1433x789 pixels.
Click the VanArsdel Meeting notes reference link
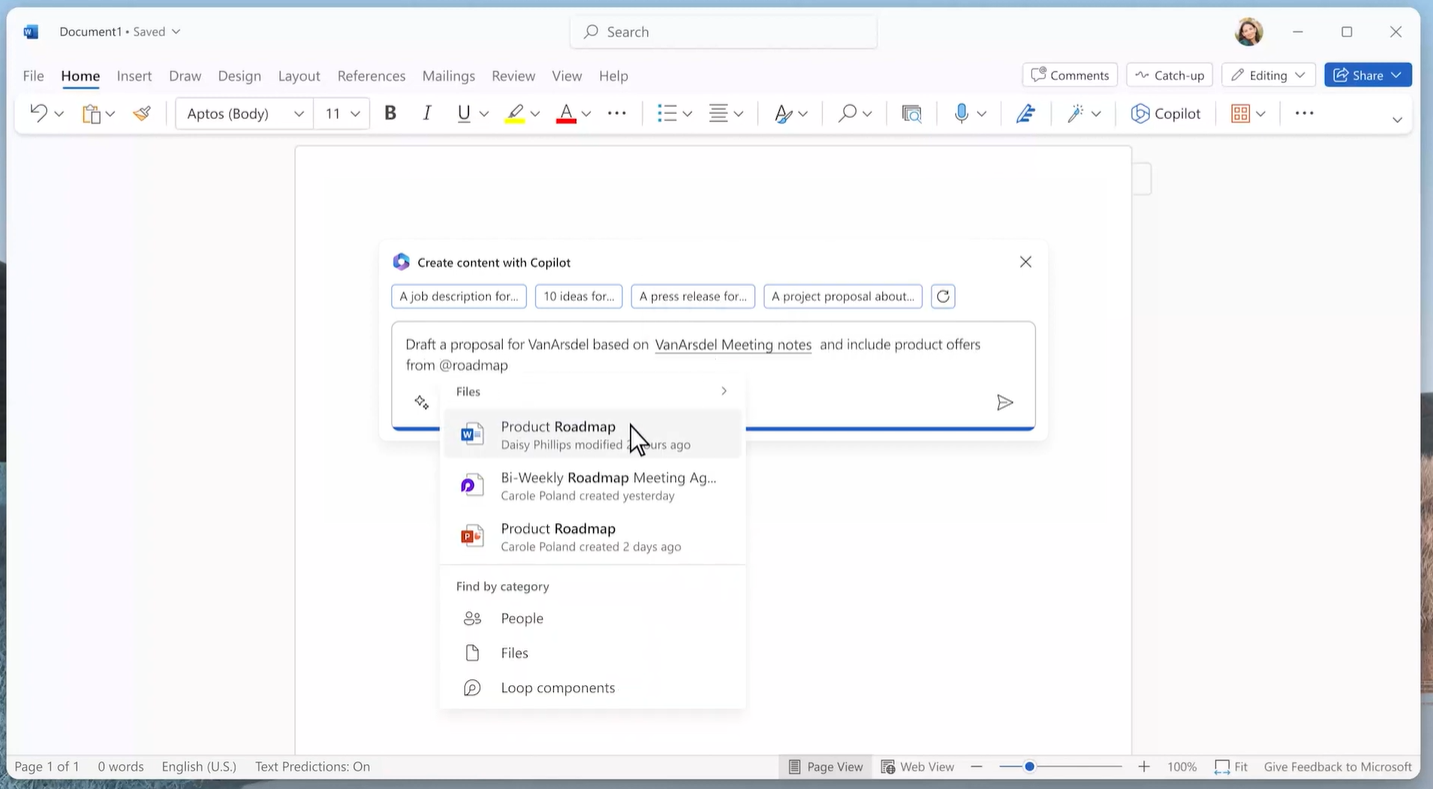[733, 345]
